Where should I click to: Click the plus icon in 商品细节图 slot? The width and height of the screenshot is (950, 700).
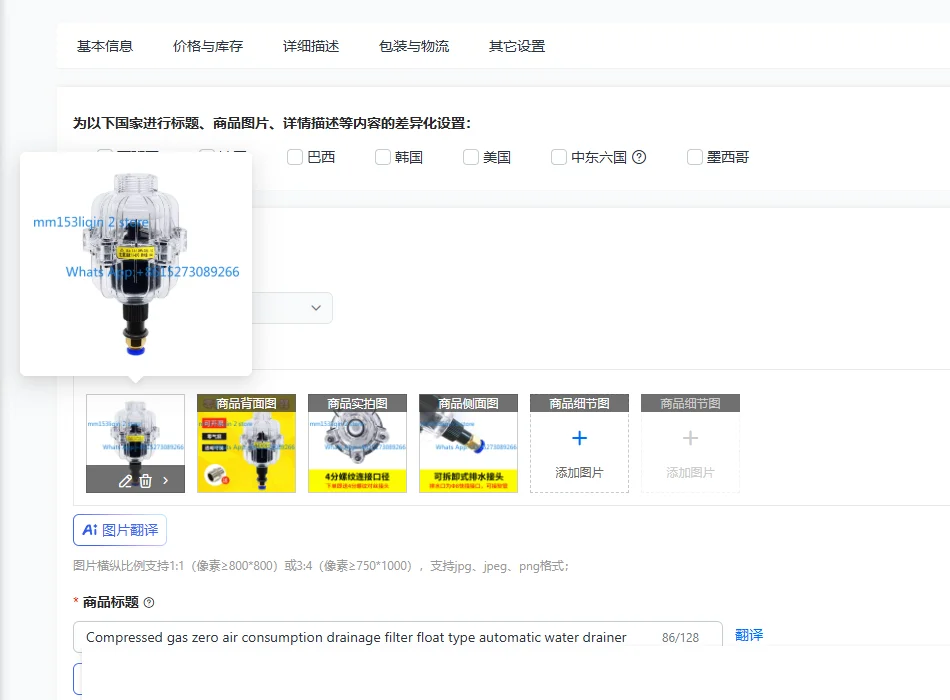(579, 438)
